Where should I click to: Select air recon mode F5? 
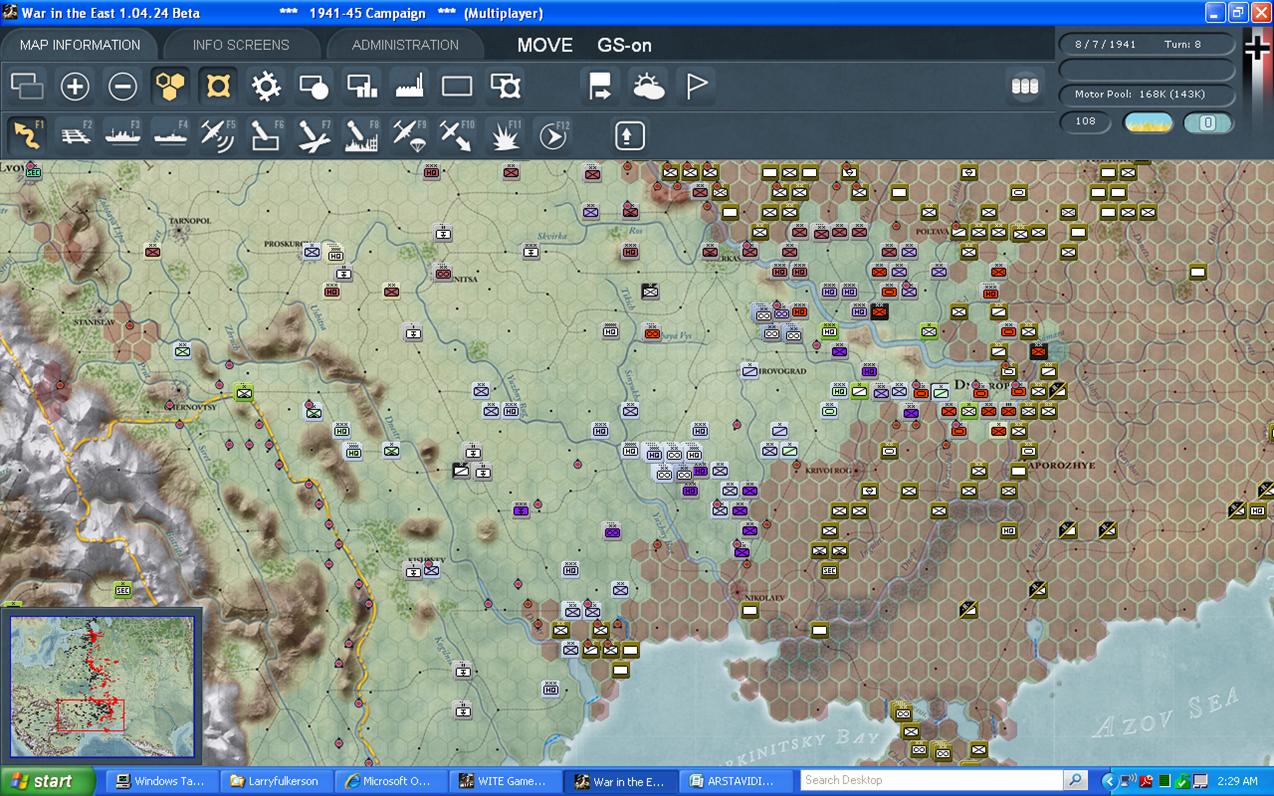pyautogui.click(x=218, y=135)
